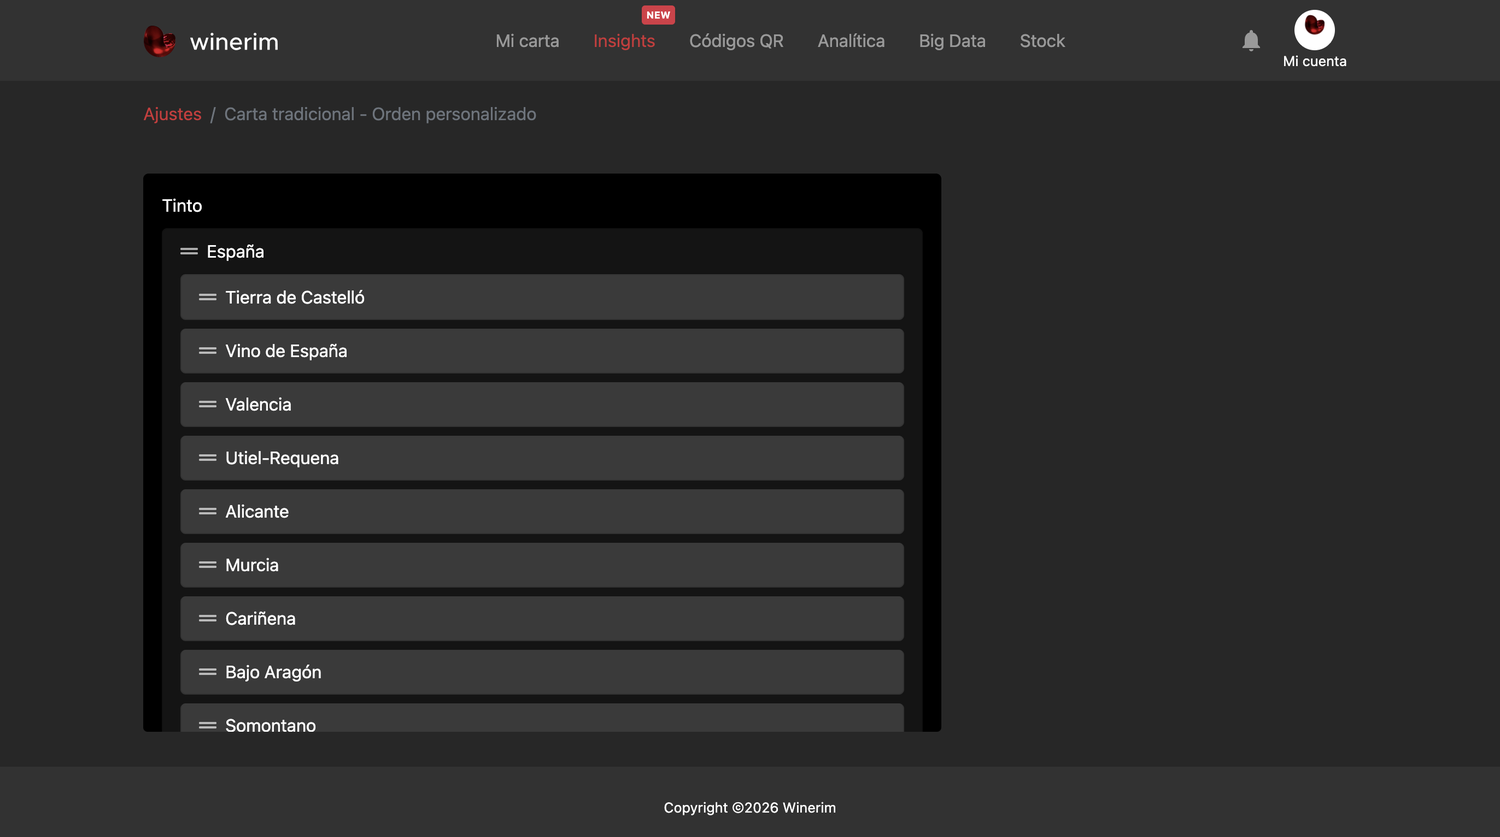Screen dimensions: 1500x837
Task: Select the Valencia region text
Action: click(258, 404)
